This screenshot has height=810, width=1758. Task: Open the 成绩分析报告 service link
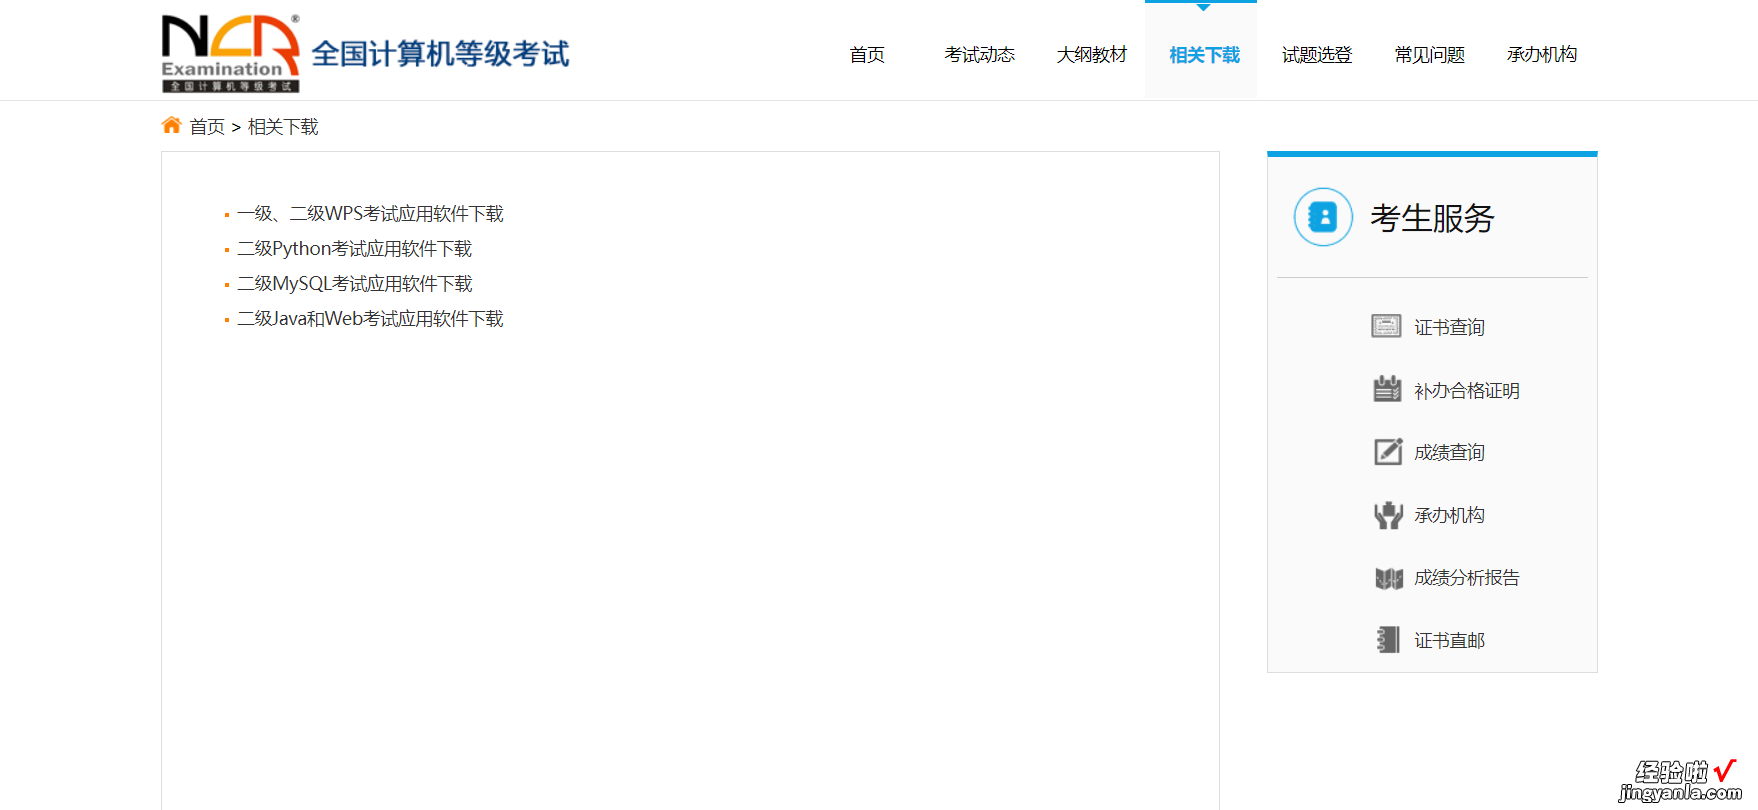click(x=1467, y=577)
